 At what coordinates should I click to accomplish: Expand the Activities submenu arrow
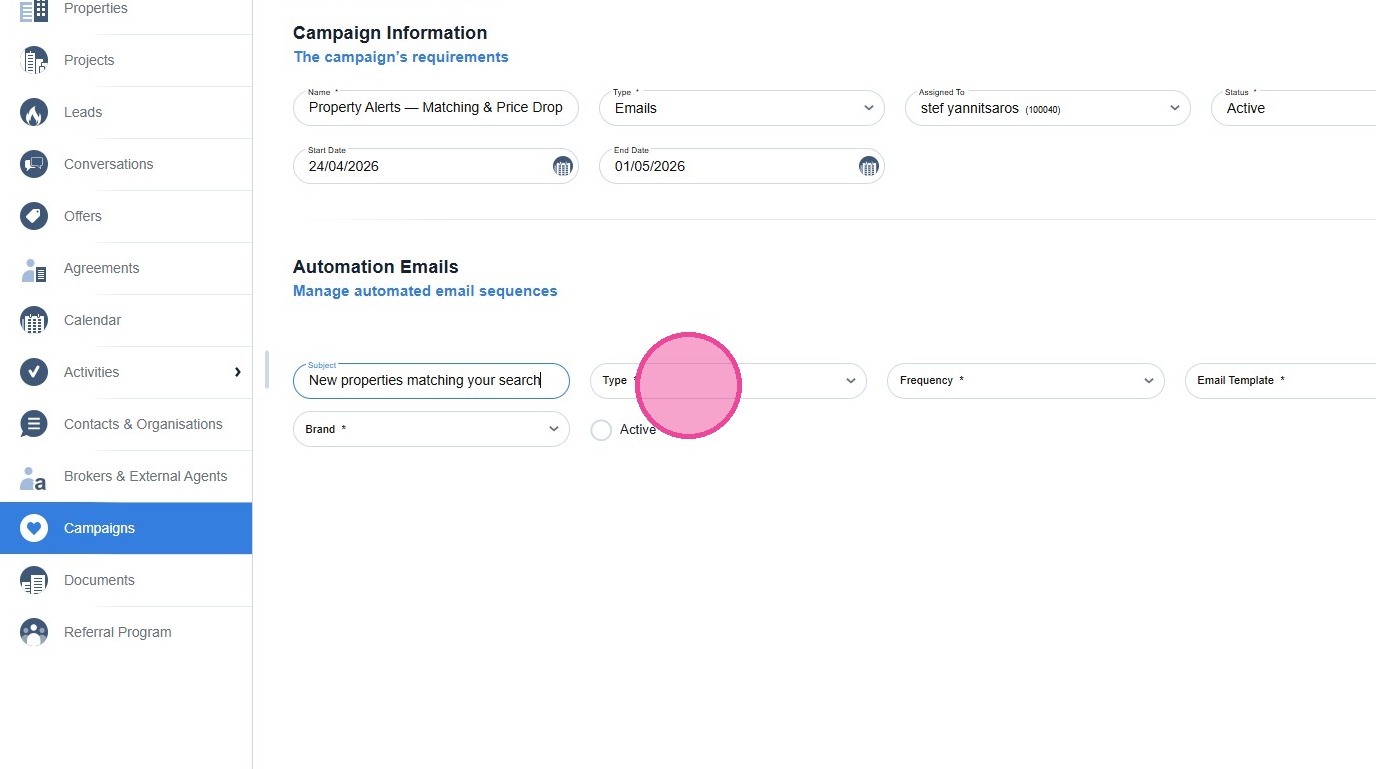[x=238, y=372]
